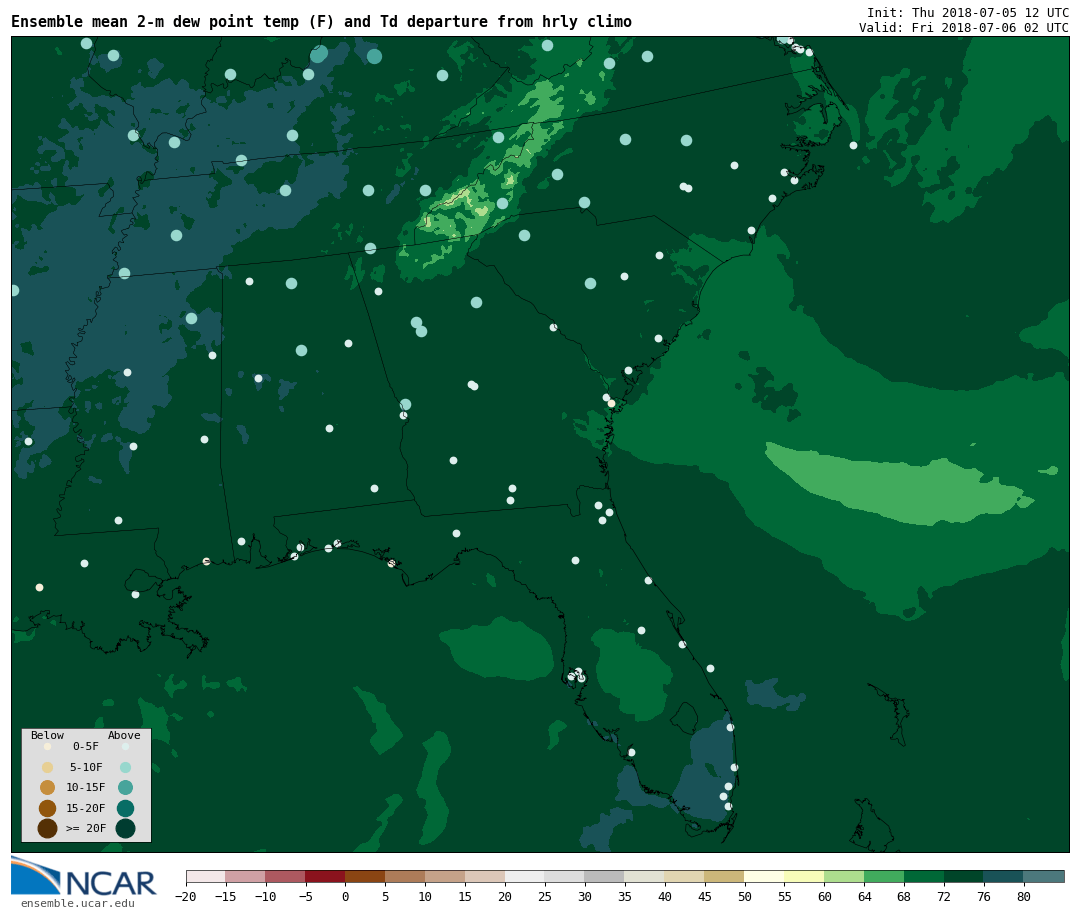This screenshot has height=915, width=1080.
Task: Click the Above 5-10F light teal legend circle
Action: (125, 767)
